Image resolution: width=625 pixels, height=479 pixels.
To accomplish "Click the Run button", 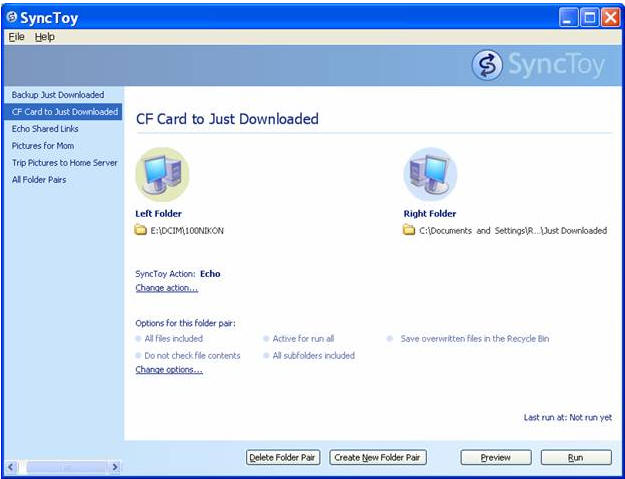I will pos(576,457).
